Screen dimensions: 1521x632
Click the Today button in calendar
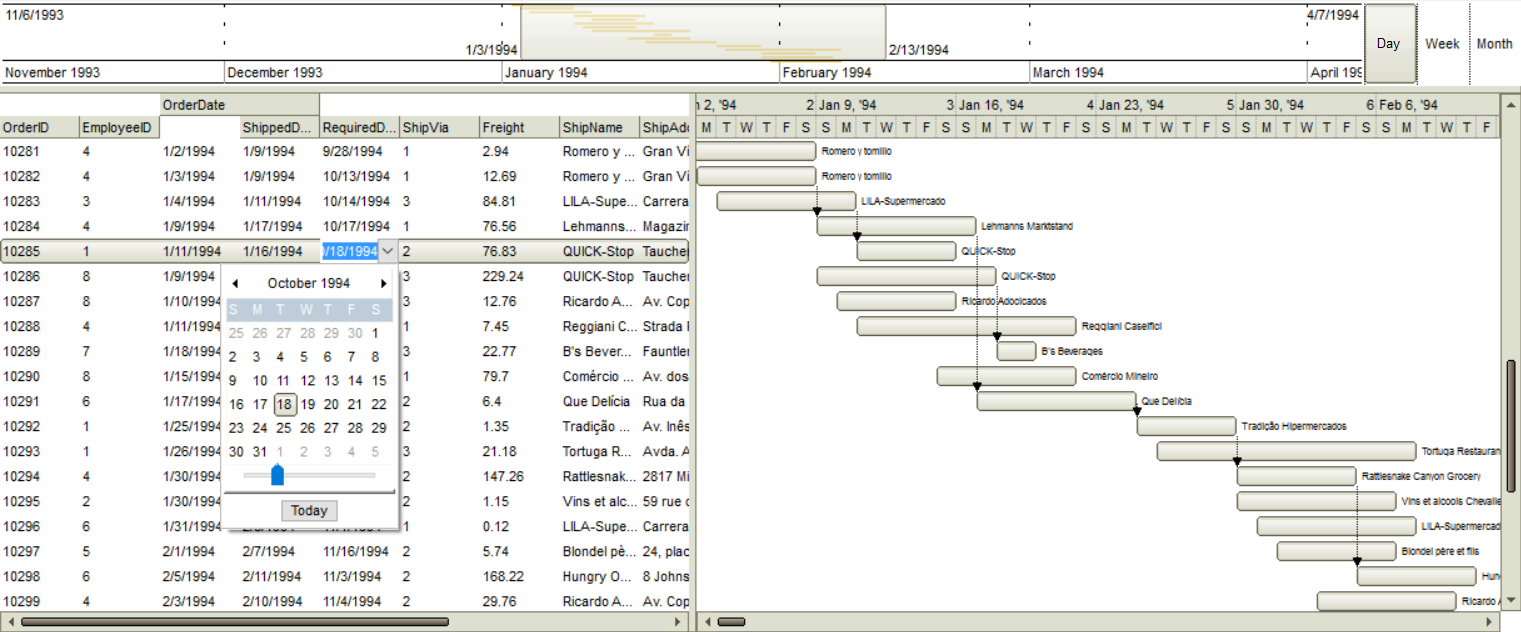point(309,511)
